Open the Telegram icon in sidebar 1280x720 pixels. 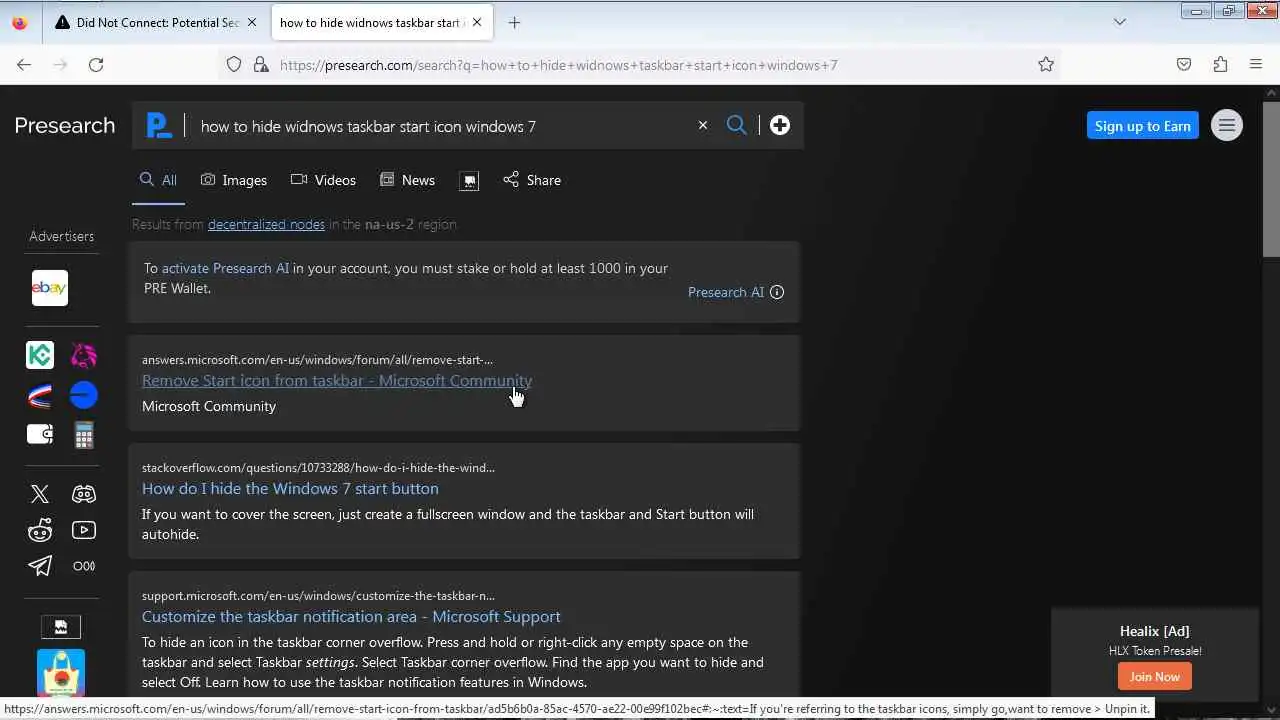[40, 566]
